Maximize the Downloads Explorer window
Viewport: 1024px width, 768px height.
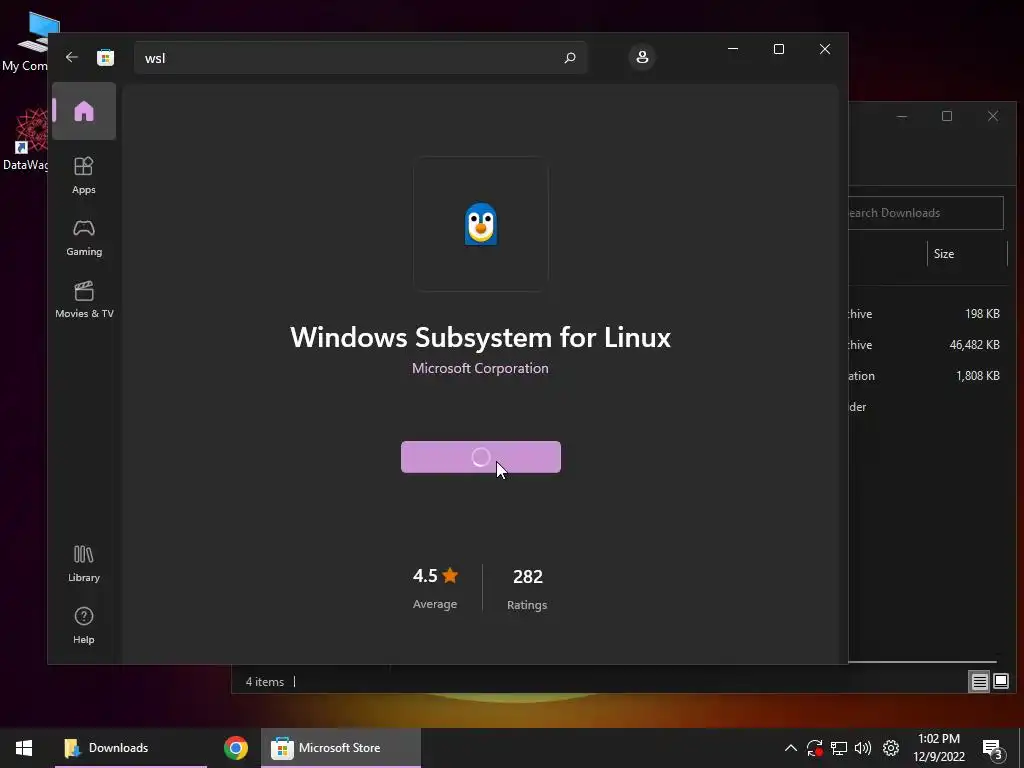947,116
